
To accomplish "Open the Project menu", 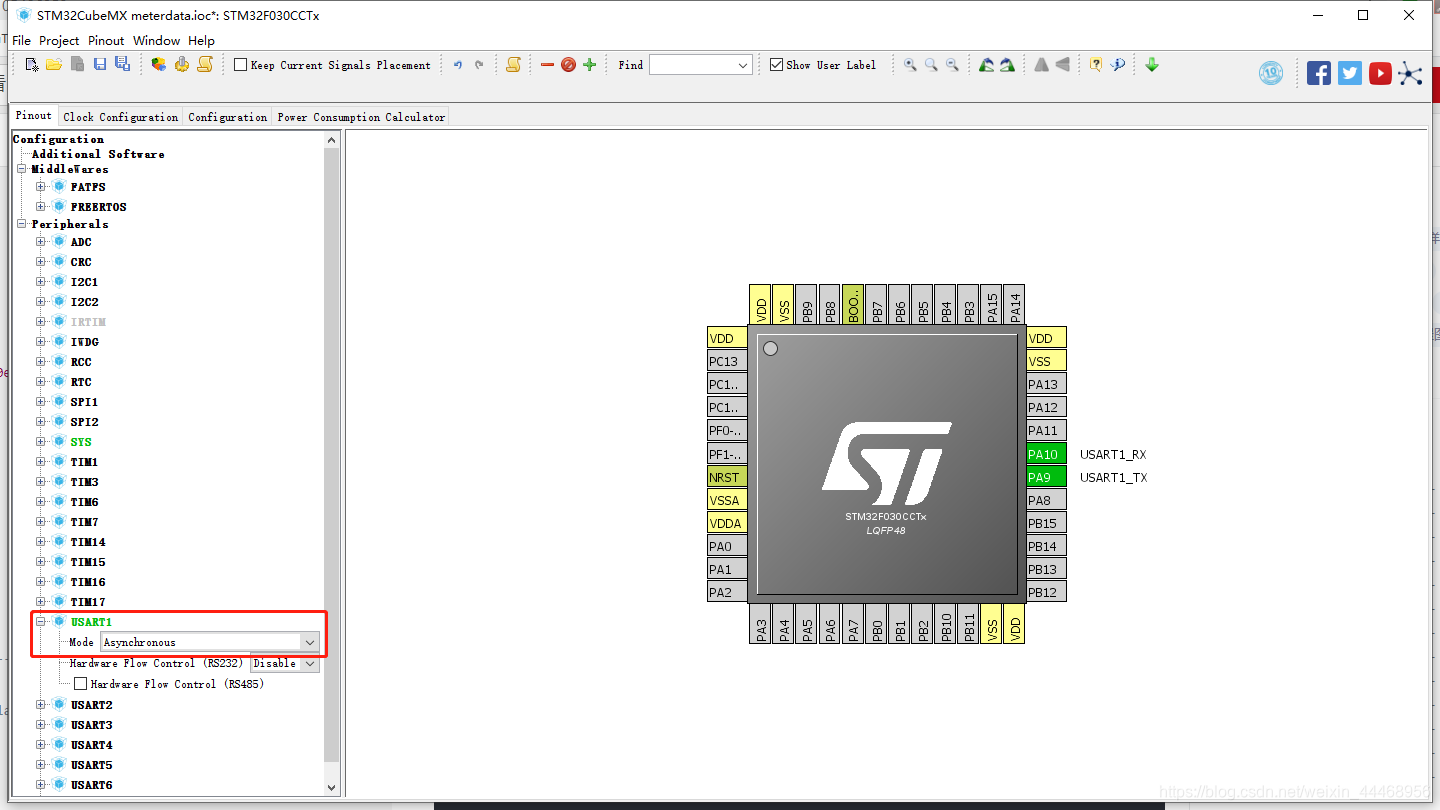I will point(59,41).
